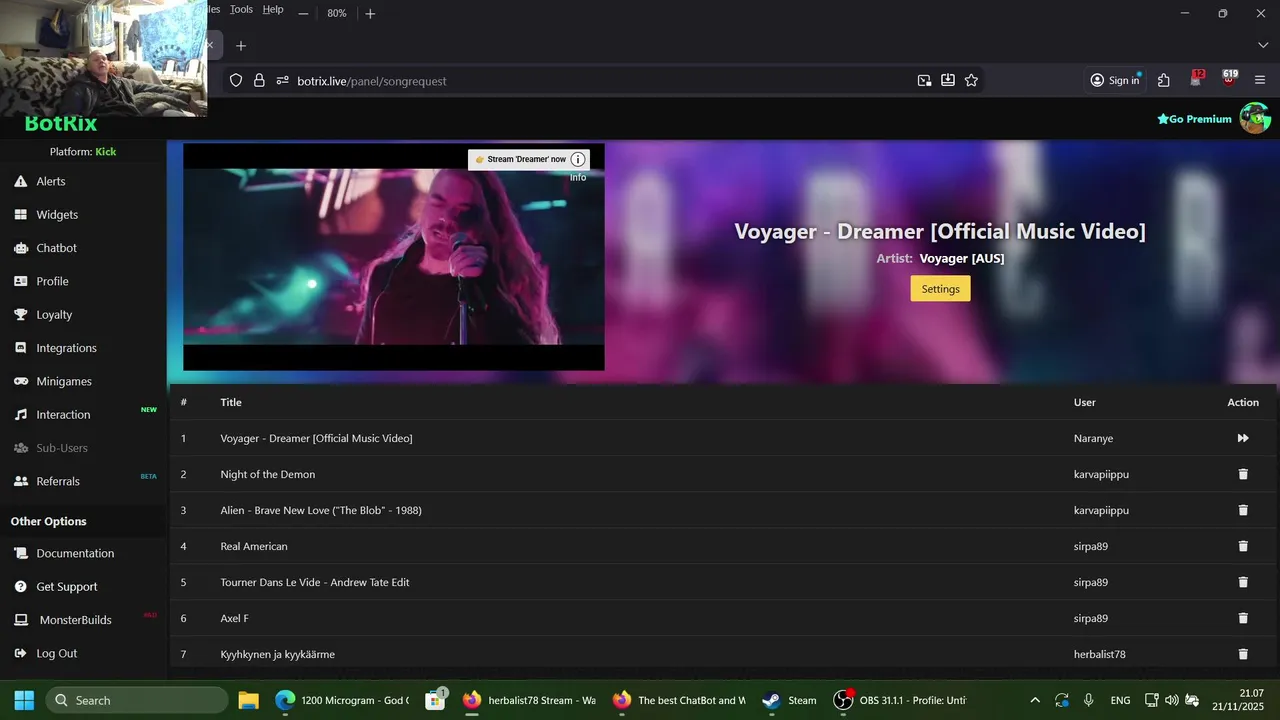
Task: Click Go Premium
Action: click(1194, 119)
